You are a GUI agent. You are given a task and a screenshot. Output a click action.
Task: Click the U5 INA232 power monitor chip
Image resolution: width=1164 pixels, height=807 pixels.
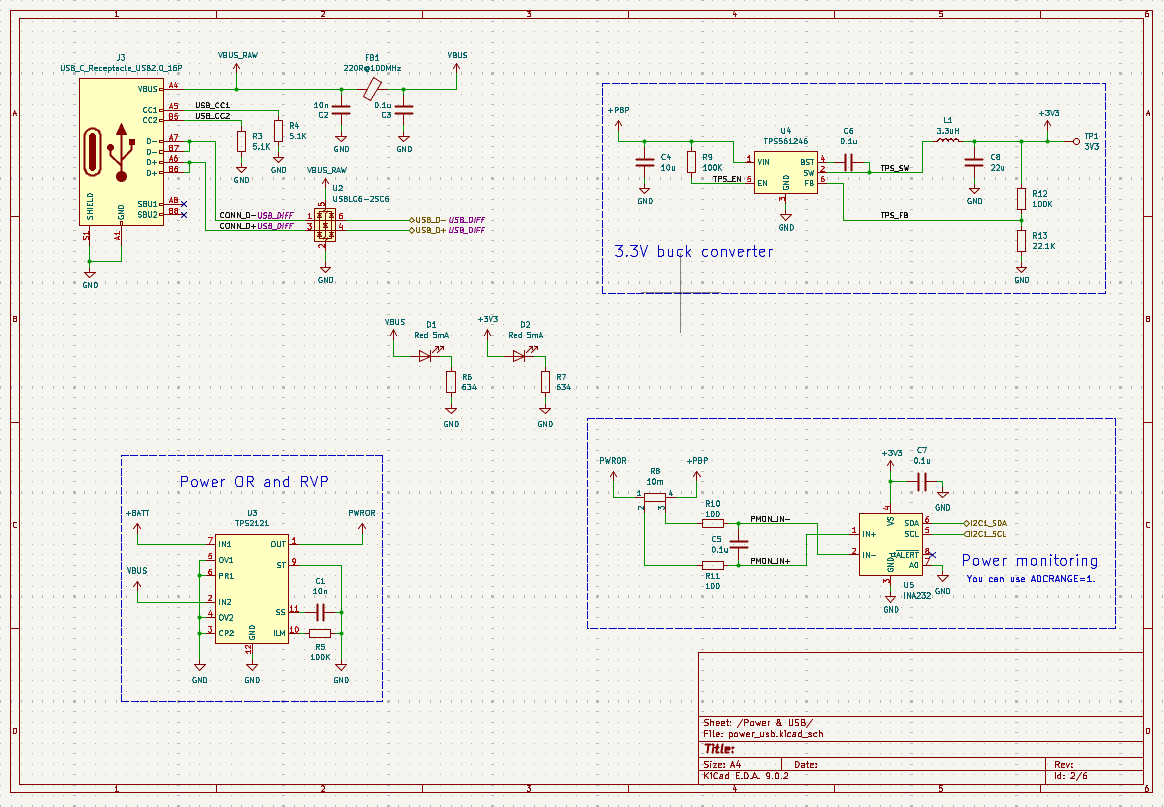(x=890, y=544)
